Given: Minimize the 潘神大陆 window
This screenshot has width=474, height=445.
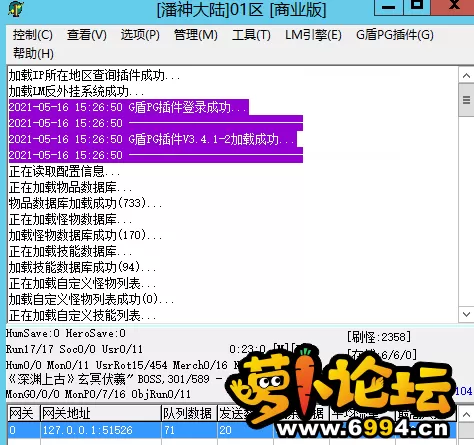Looking at the screenshot, I should 389,7.
